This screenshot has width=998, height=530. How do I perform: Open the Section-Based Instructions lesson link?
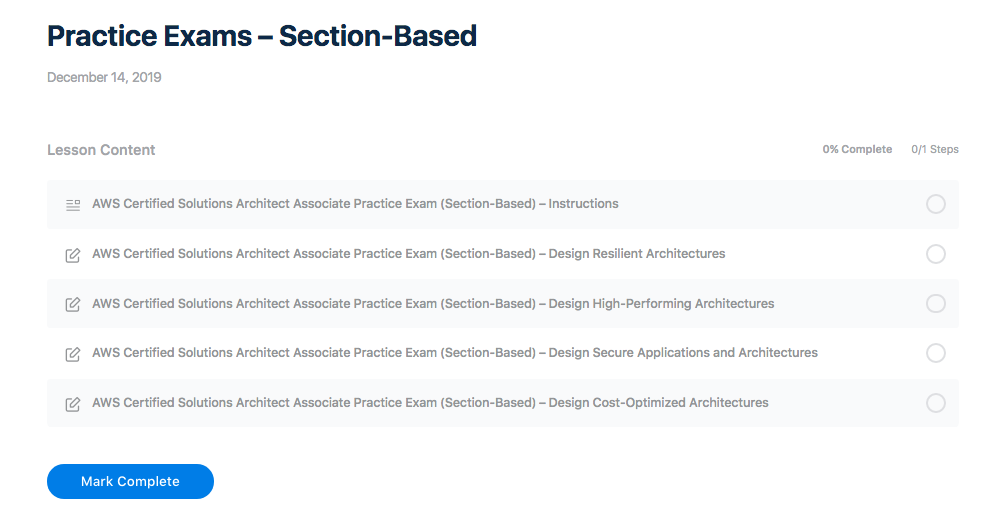[x=355, y=204]
